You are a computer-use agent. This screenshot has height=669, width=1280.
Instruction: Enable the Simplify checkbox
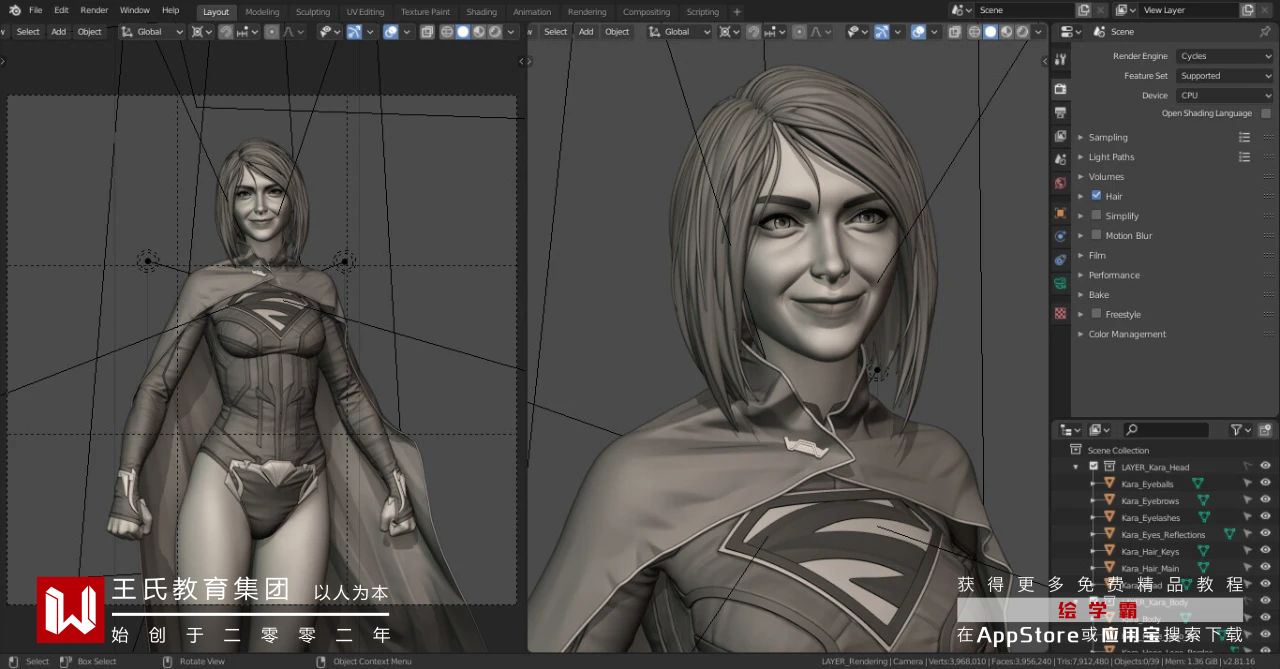point(1096,216)
